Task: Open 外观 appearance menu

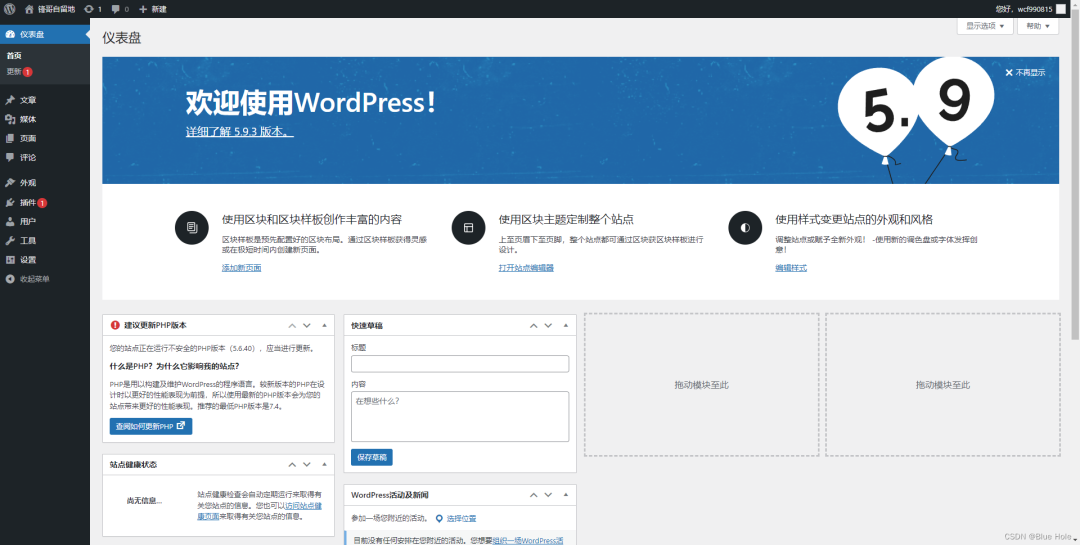Action: click(28, 183)
